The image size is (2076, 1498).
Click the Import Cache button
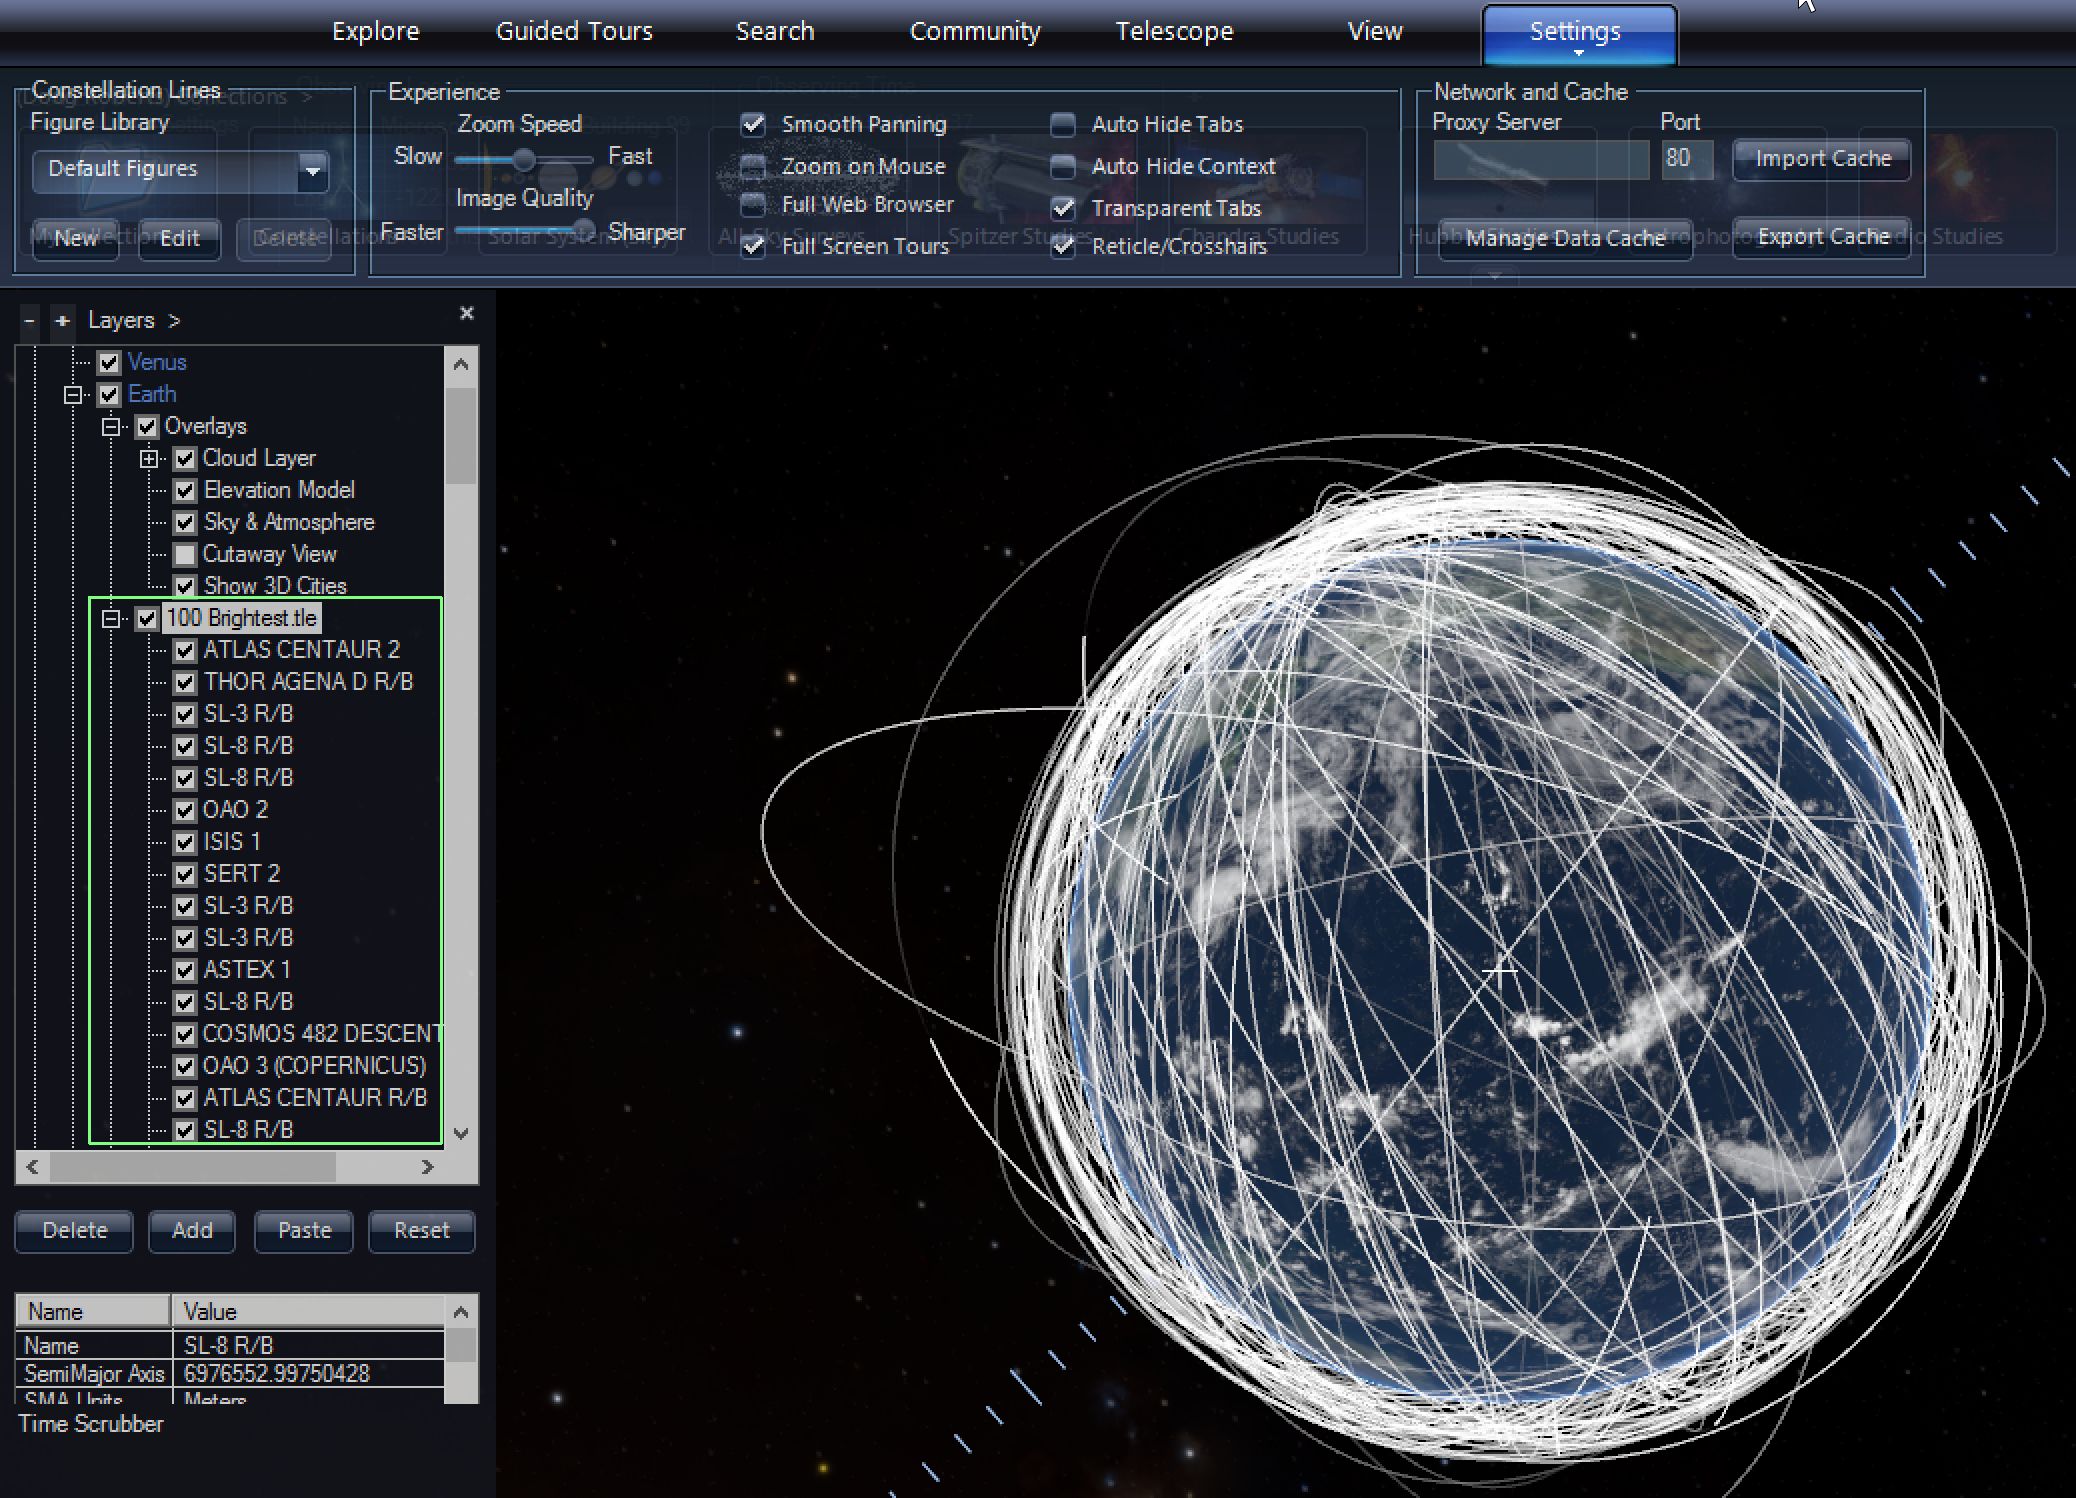(1822, 159)
